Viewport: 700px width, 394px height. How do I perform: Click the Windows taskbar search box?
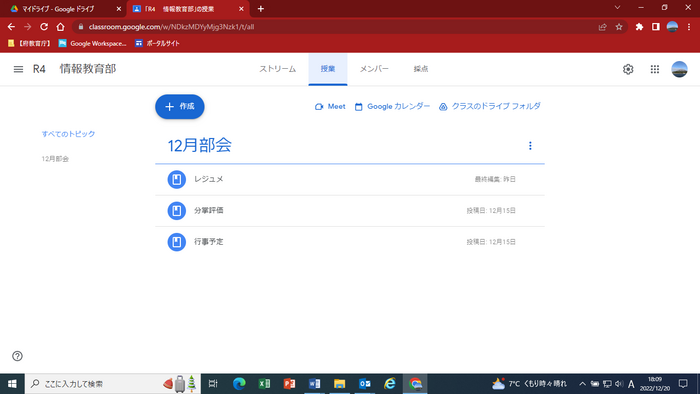coord(113,384)
